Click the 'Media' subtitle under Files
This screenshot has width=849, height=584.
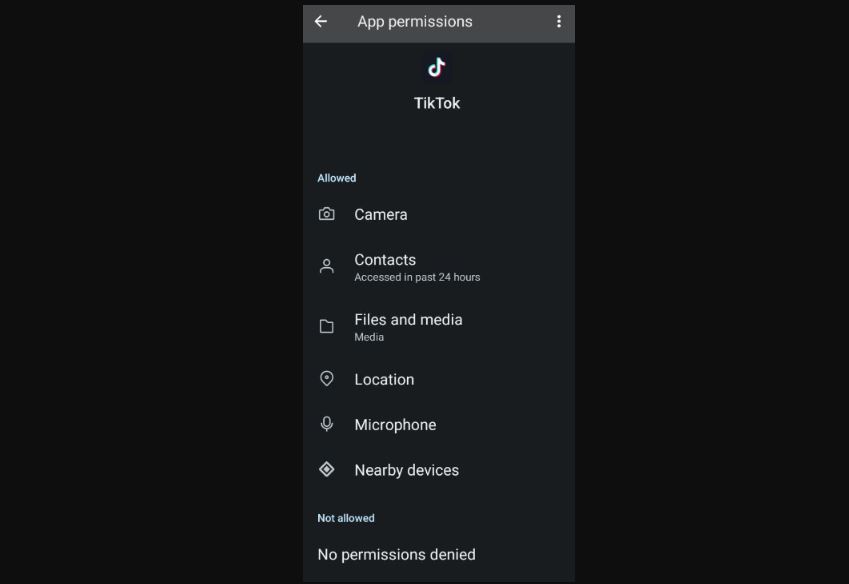pos(369,337)
